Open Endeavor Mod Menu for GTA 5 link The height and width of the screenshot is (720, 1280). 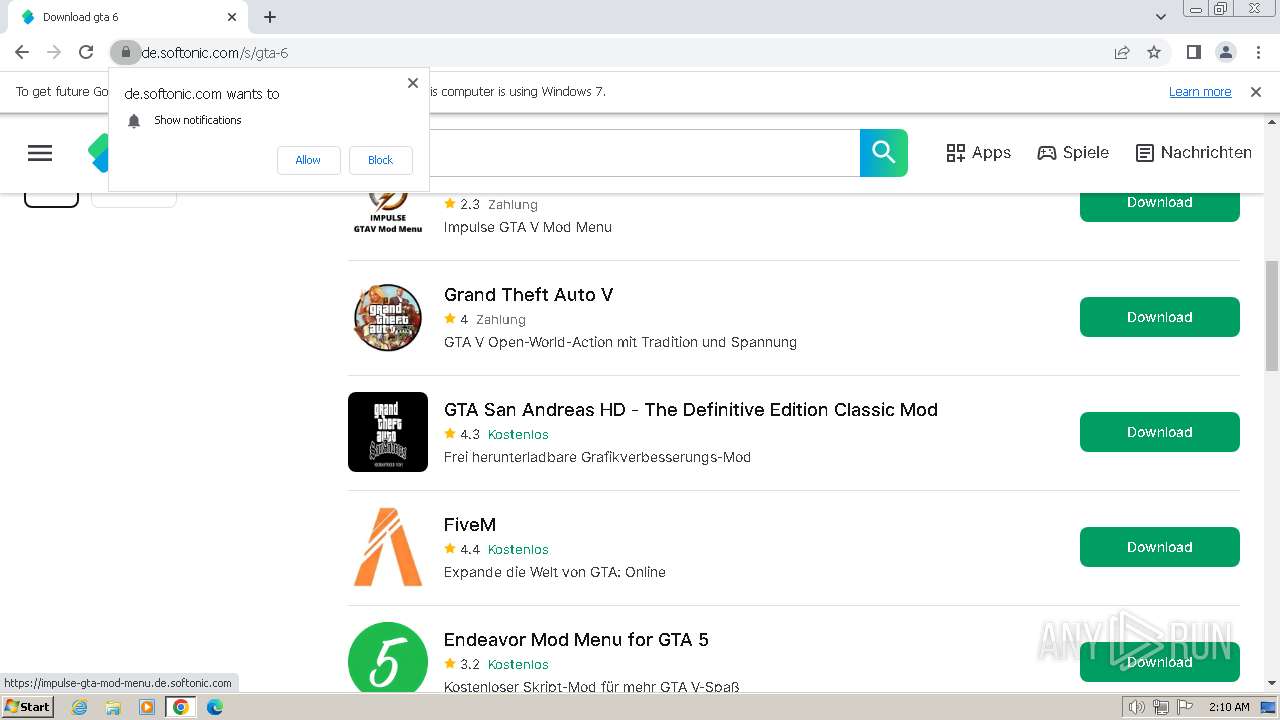pos(576,640)
